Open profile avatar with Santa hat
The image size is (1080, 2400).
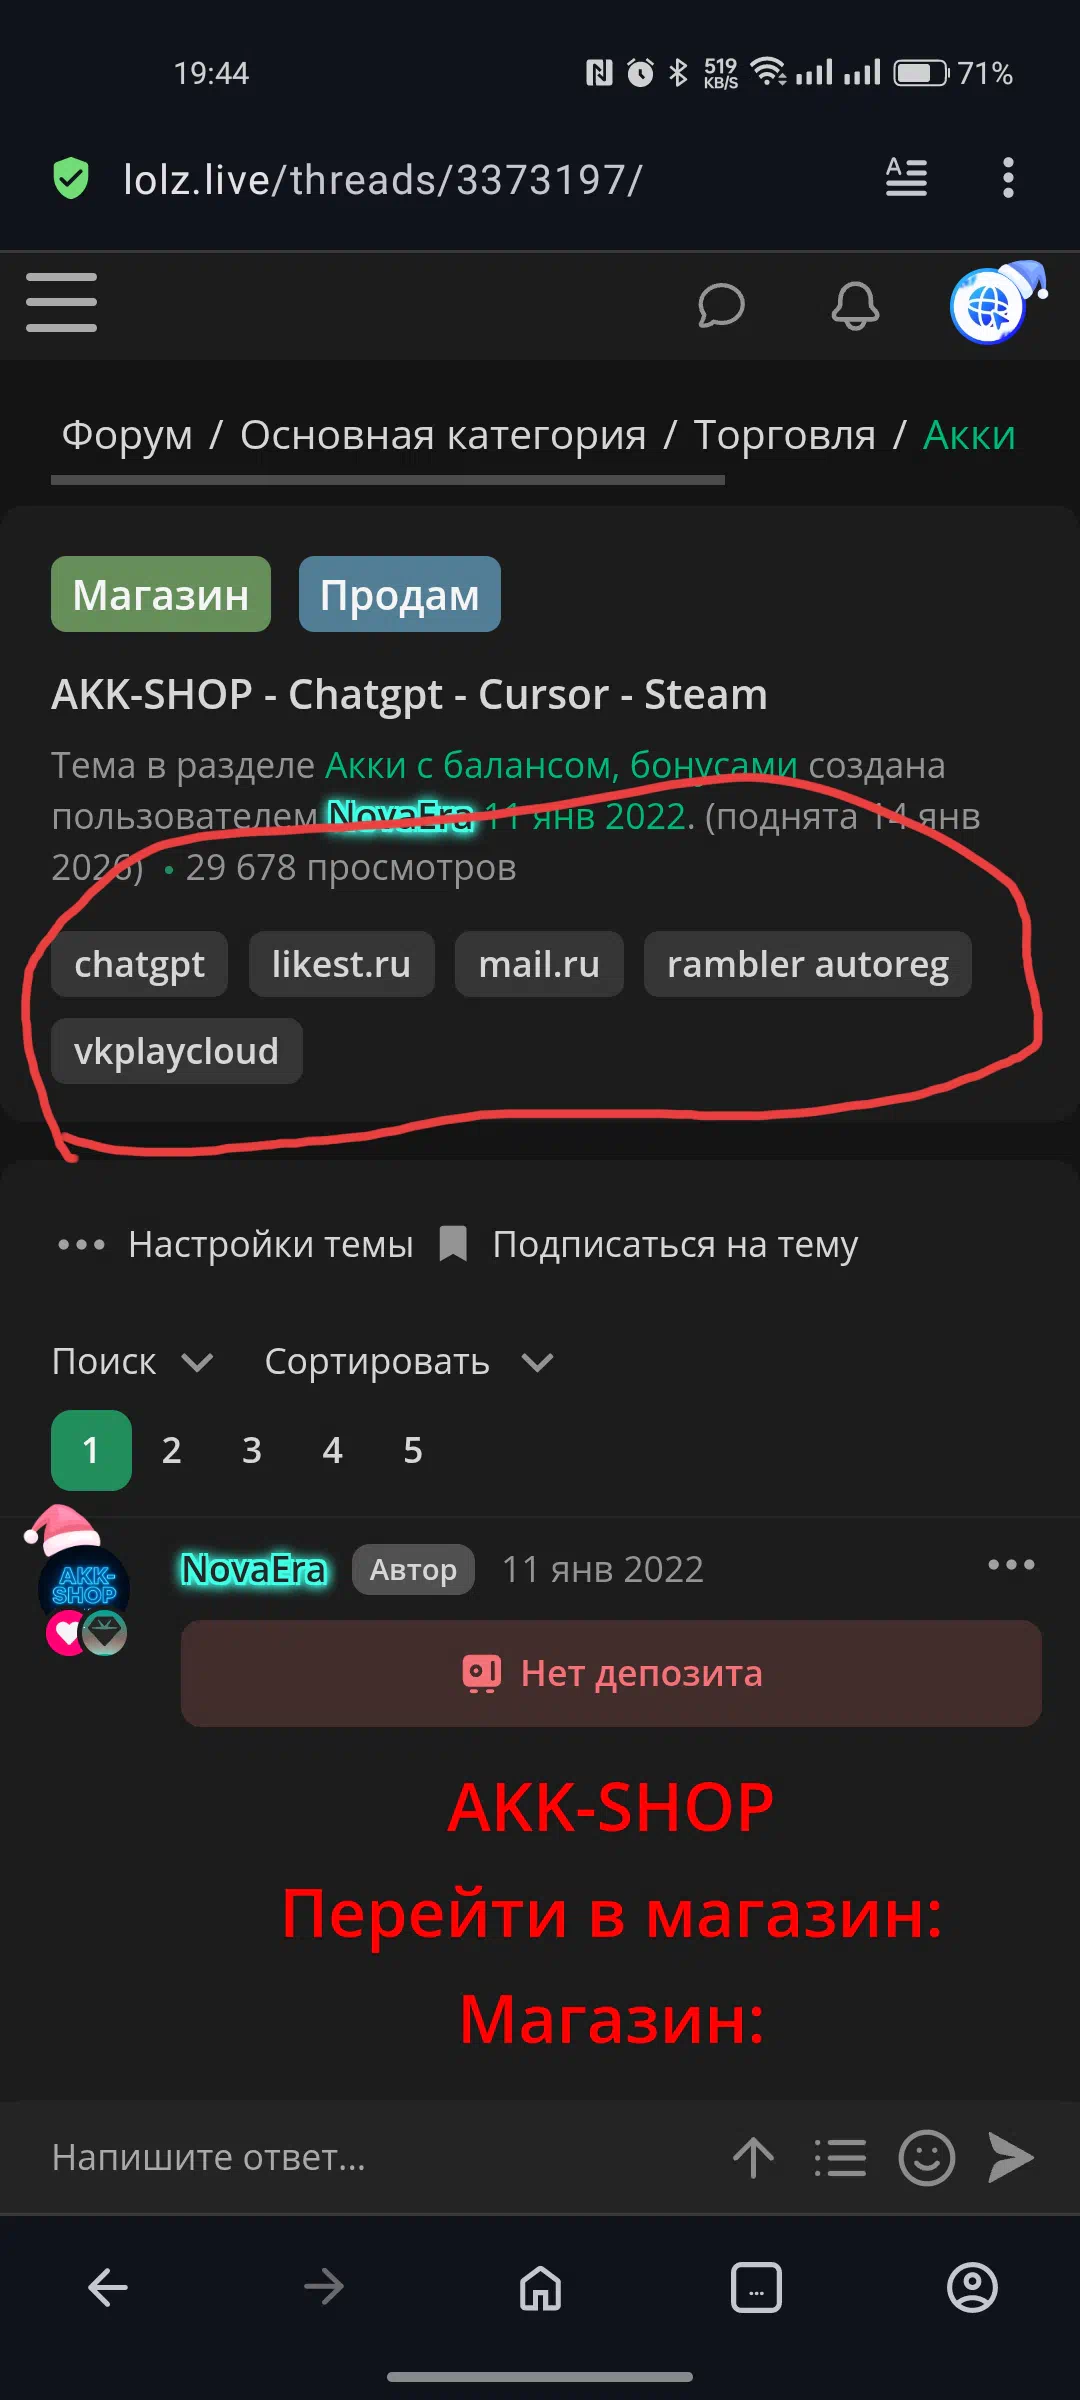(995, 303)
